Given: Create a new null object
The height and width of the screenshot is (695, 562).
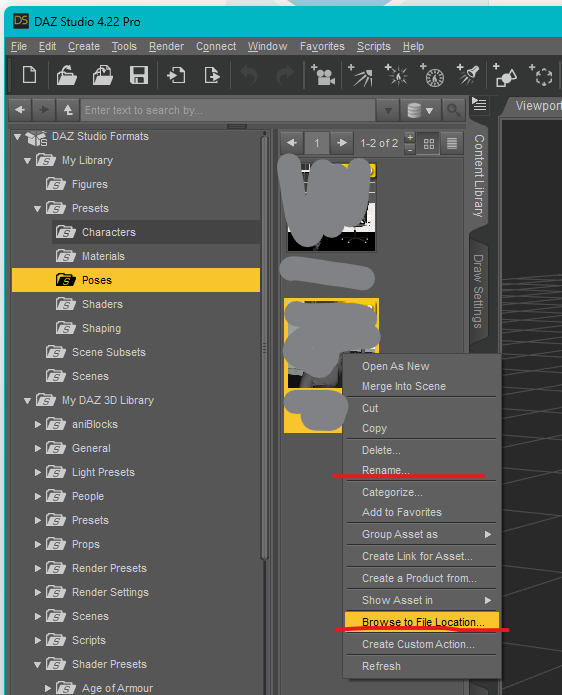Looking at the screenshot, I should [541, 74].
